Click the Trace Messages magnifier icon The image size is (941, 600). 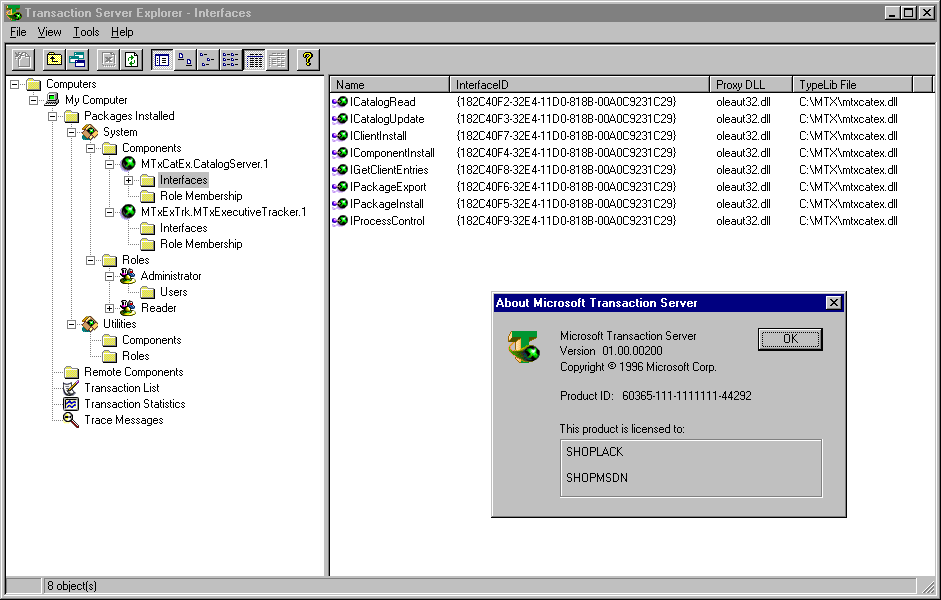(71, 420)
